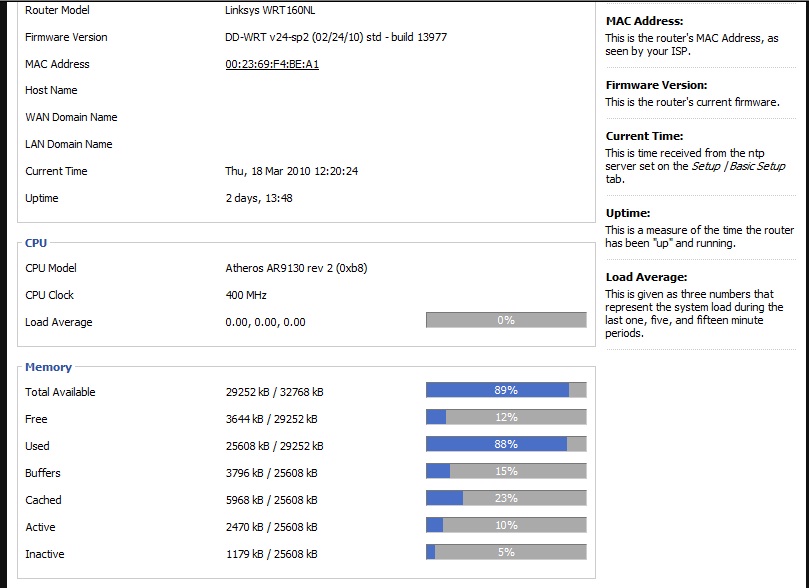Click the CPU section heading

pyautogui.click(x=36, y=243)
